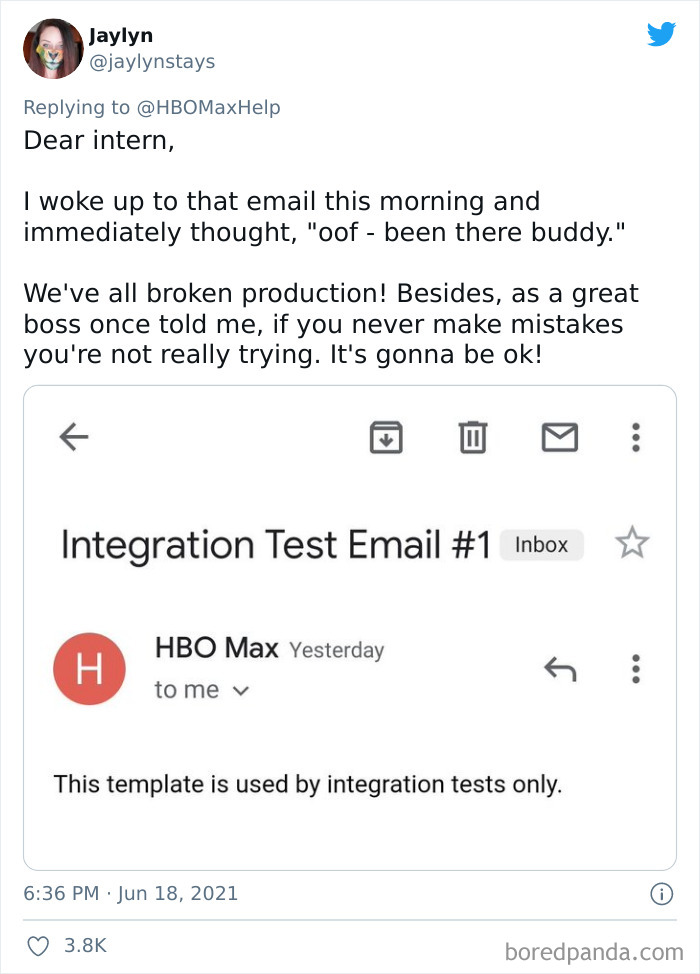This screenshot has width=700, height=974.
Task: Click the HBO Max sender avatar
Action: pos(90,668)
